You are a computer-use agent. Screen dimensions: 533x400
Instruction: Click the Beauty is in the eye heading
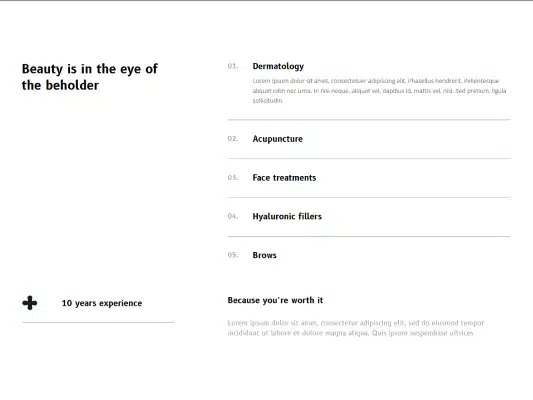[90, 77]
